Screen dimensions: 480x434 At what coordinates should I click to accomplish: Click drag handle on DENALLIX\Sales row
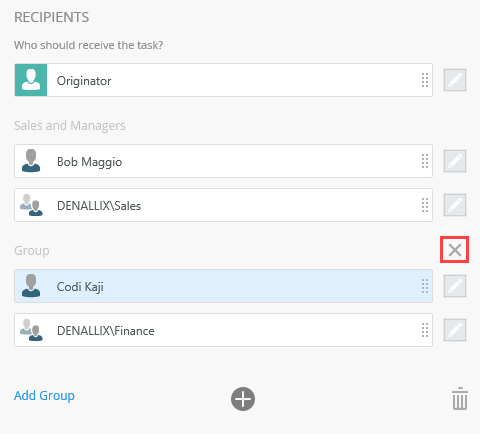[425, 205]
